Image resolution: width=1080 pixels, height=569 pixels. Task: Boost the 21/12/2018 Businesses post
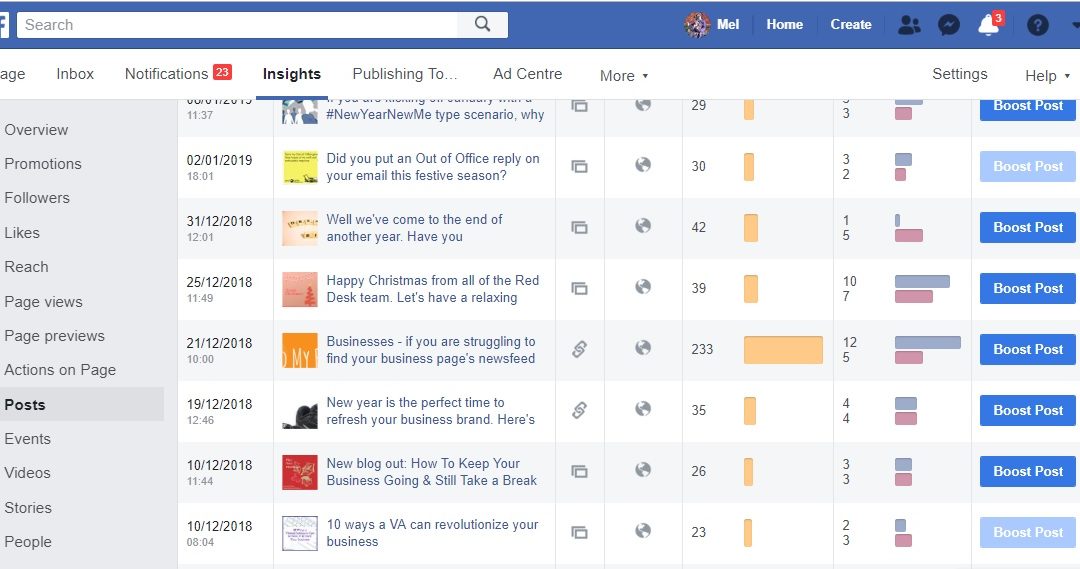coord(1027,349)
